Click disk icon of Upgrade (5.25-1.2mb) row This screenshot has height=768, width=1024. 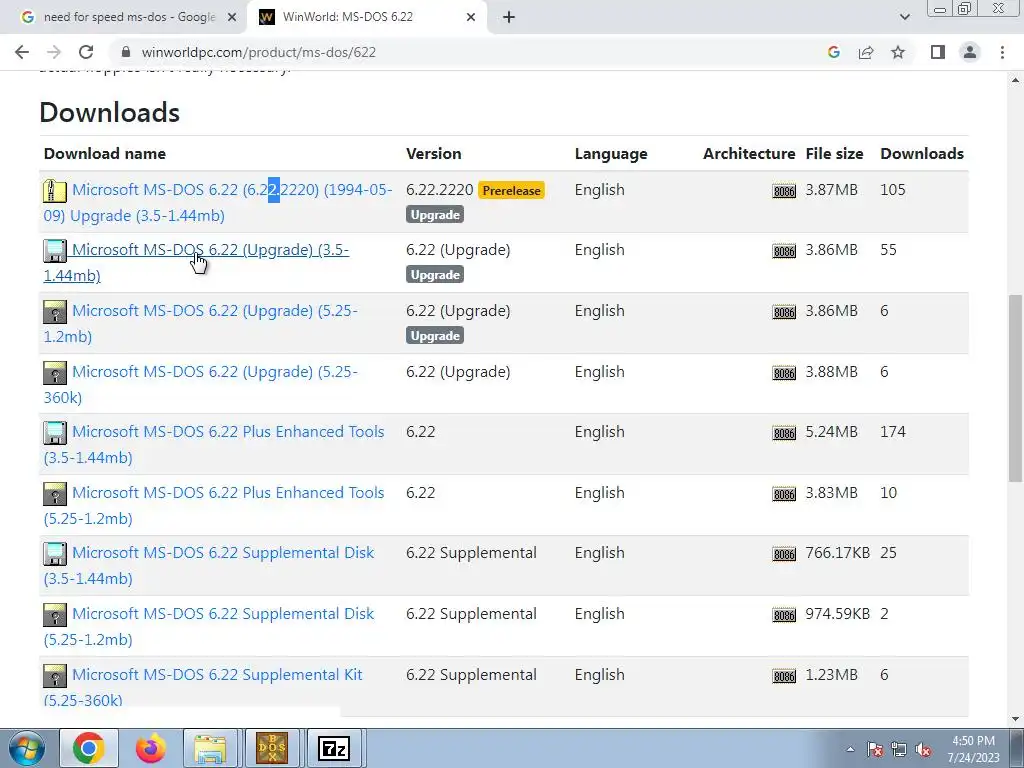[55, 312]
